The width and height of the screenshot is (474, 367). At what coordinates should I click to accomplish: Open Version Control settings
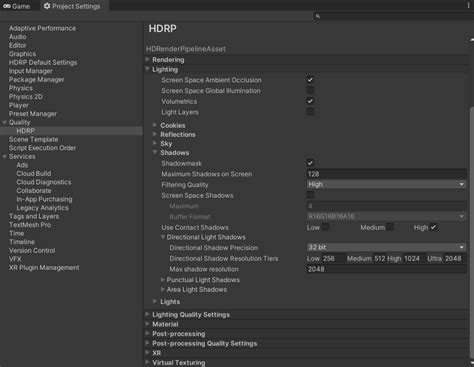32,250
